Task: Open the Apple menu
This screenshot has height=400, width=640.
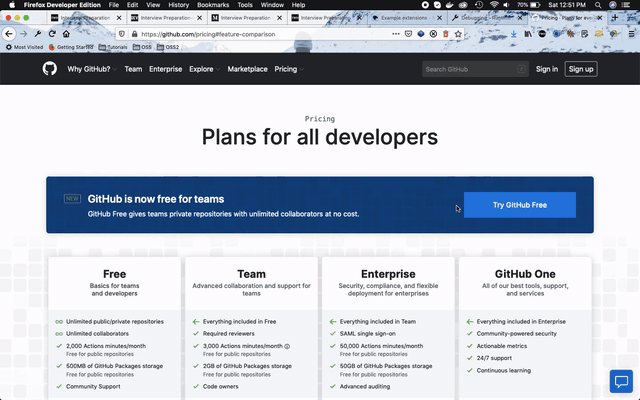Action: coord(12,5)
